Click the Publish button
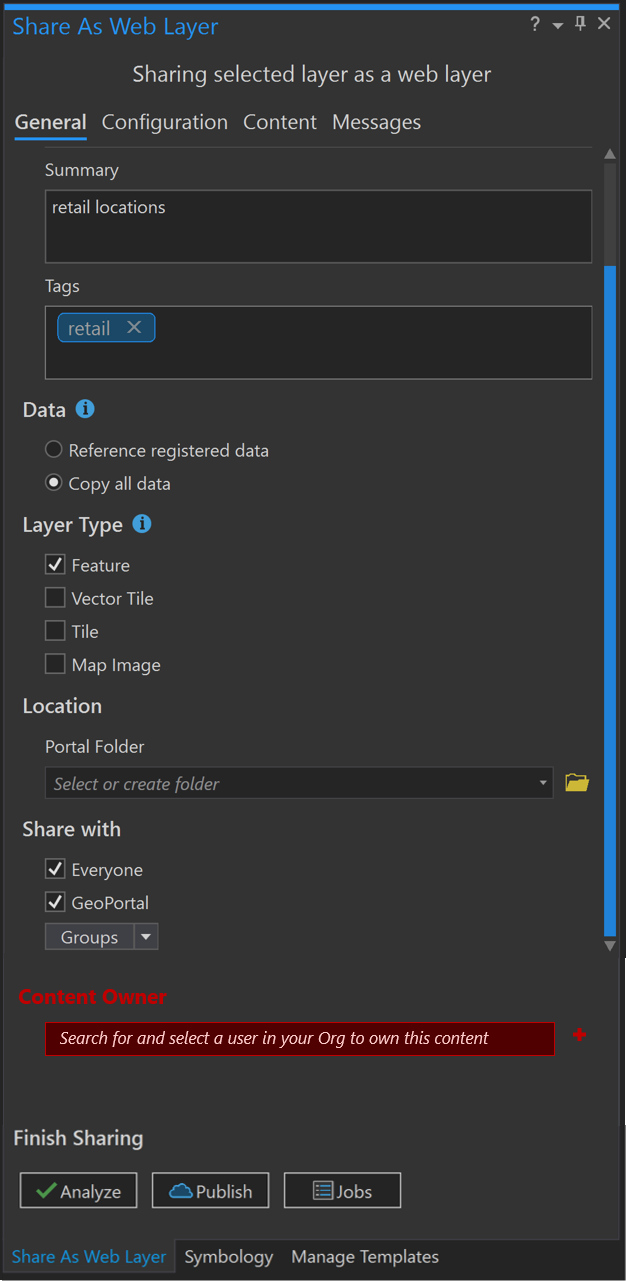 210,1191
